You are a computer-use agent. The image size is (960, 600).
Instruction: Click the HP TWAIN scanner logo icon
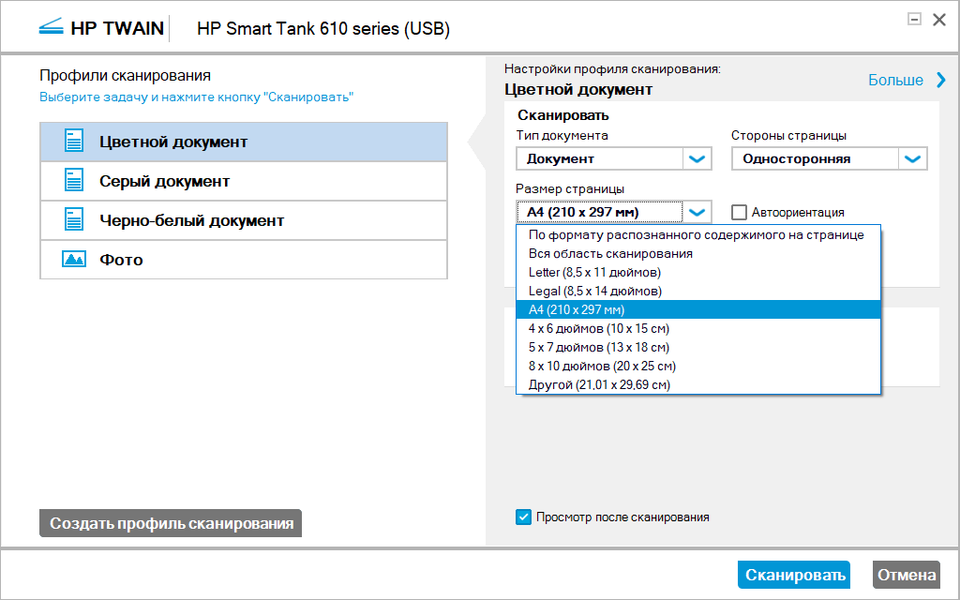coord(51,28)
